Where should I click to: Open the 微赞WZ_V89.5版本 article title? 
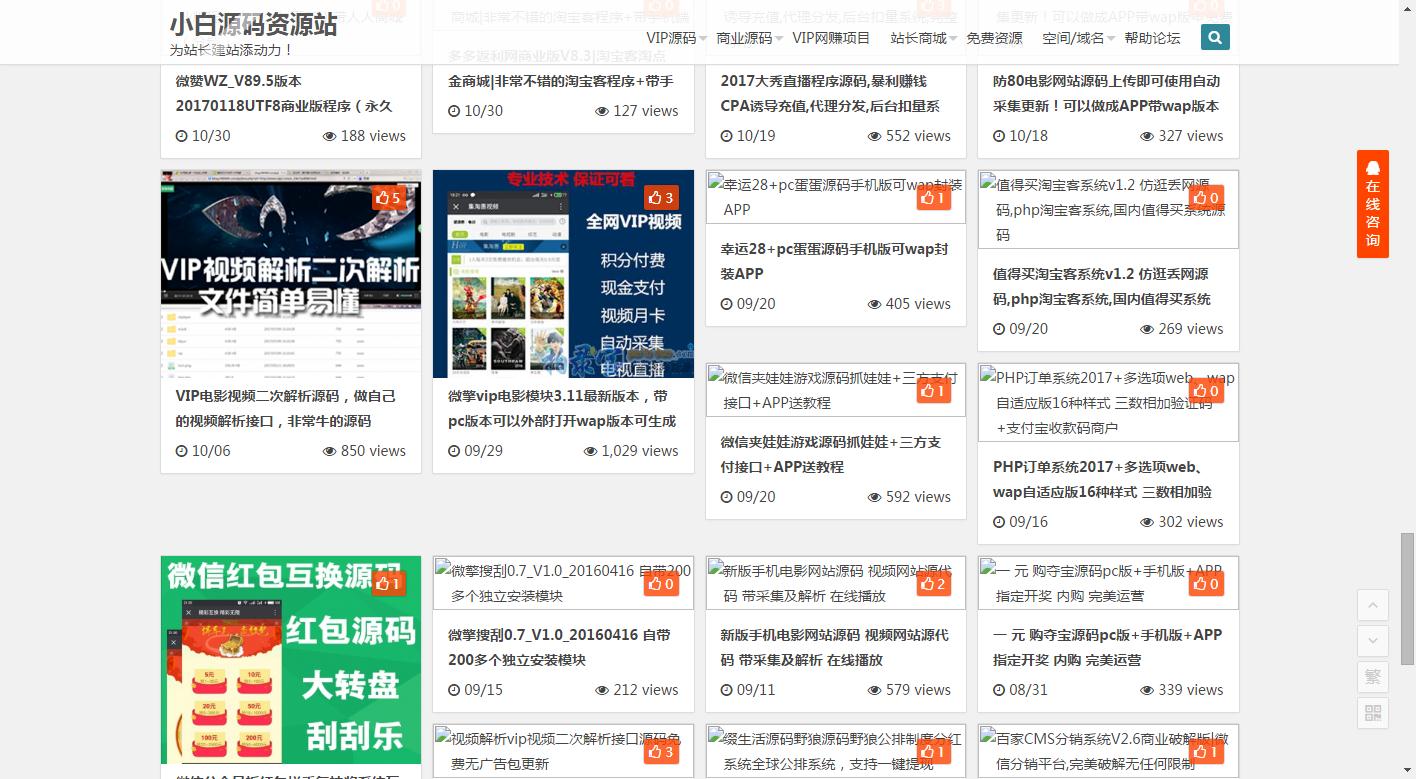284,93
